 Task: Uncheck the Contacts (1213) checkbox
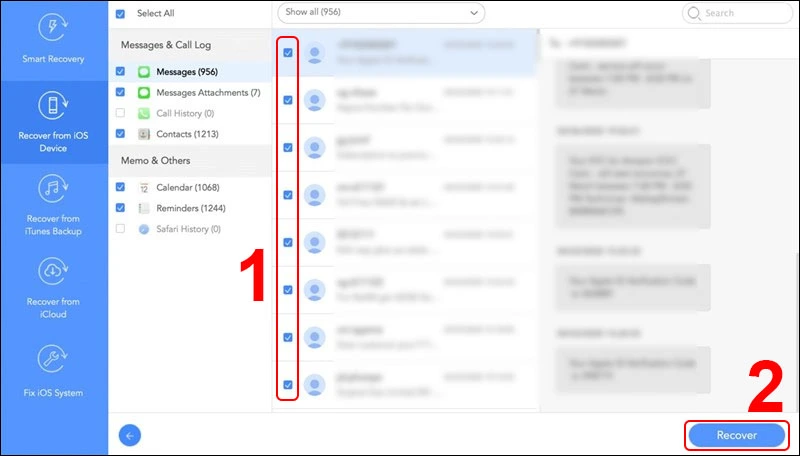[x=120, y=134]
